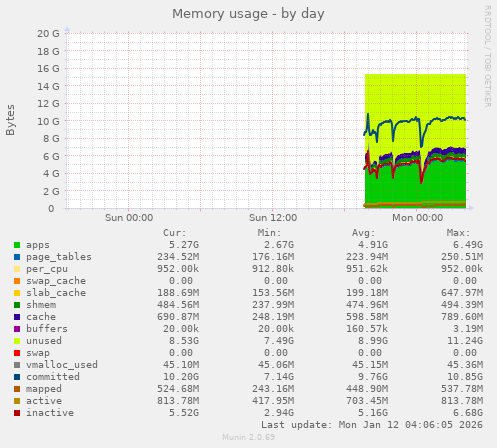Click the committed current value 10.20G
This screenshot has width=497, height=448.
coord(181,377)
